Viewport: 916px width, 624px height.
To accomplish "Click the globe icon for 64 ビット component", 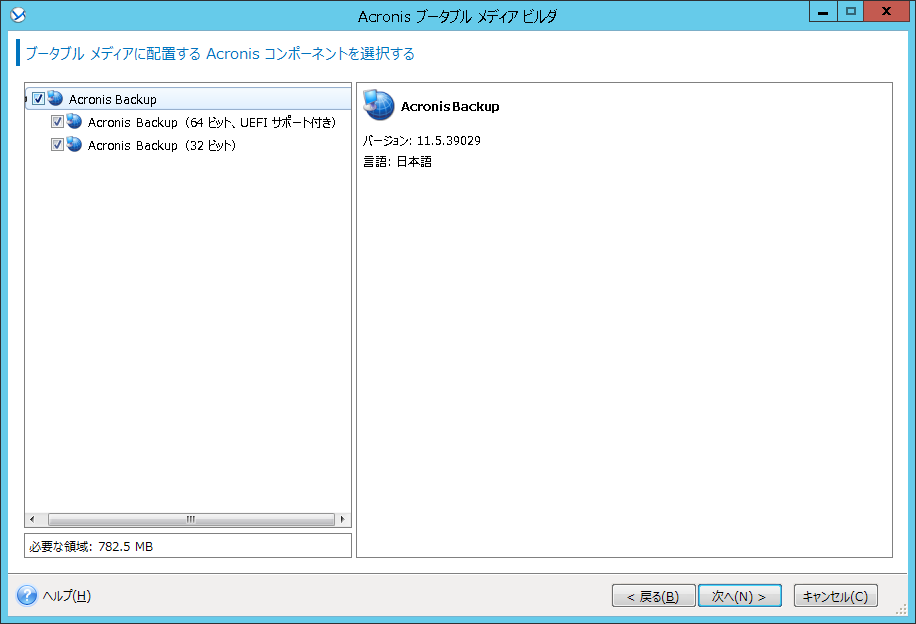I will [74, 122].
